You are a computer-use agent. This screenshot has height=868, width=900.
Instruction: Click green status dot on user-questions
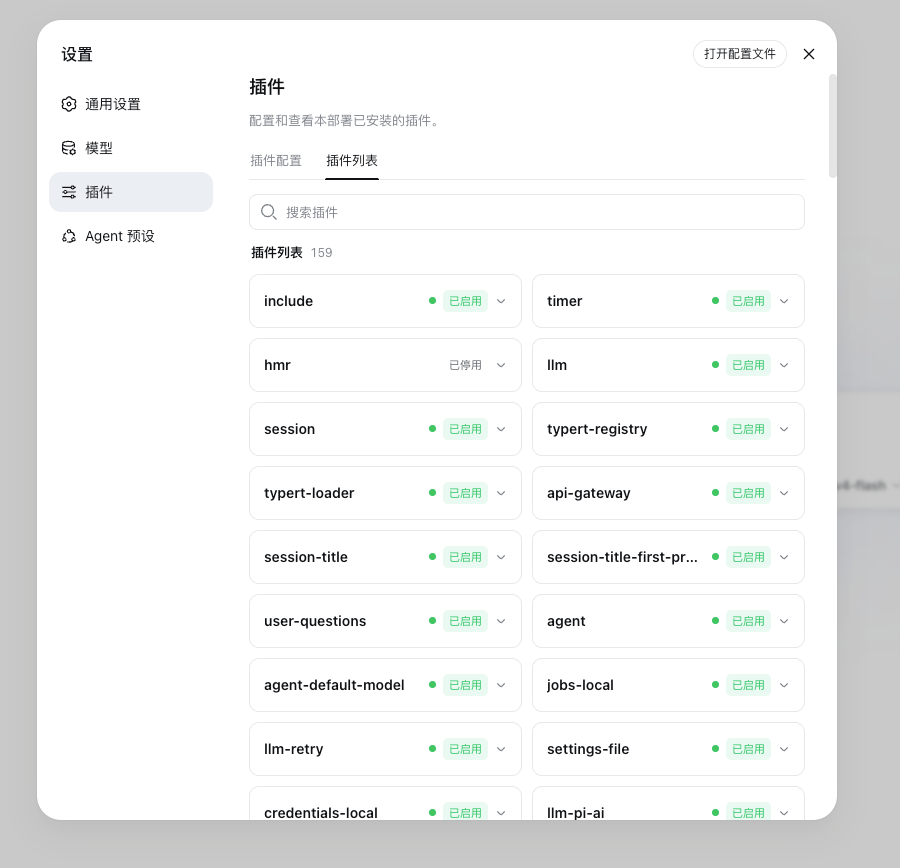click(432, 621)
